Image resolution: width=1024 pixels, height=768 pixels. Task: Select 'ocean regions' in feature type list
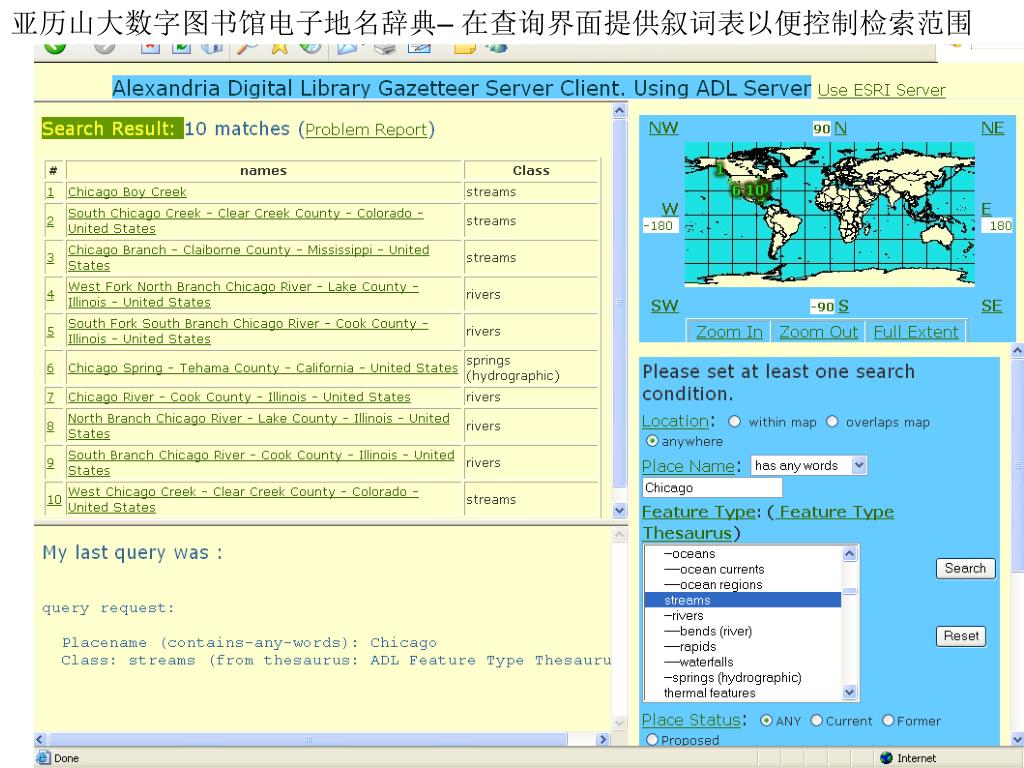[x=712, y=585]
